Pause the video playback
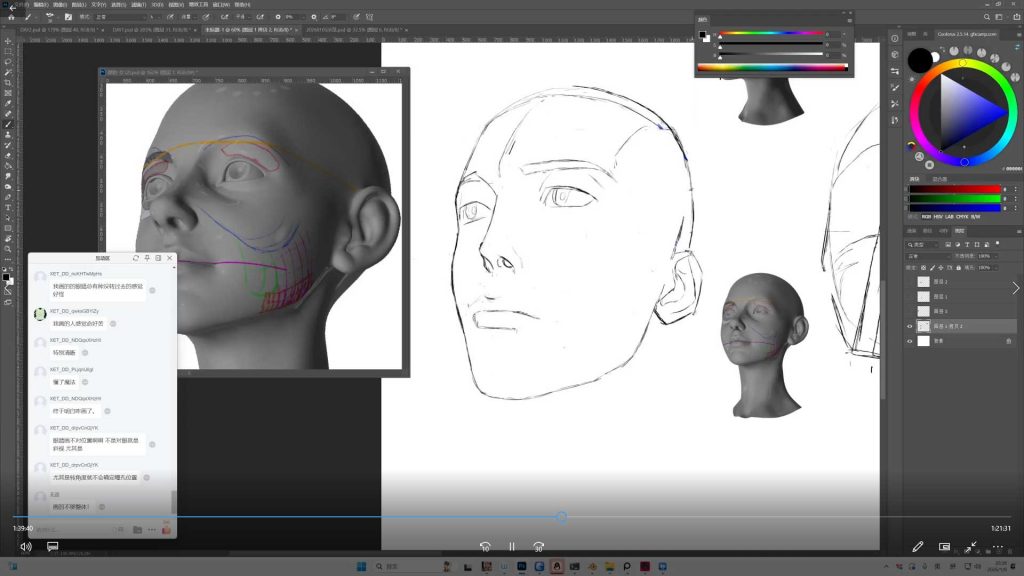Image resolution: width=1024 pixels, height=576 pixels. click(x=511, y=547)
